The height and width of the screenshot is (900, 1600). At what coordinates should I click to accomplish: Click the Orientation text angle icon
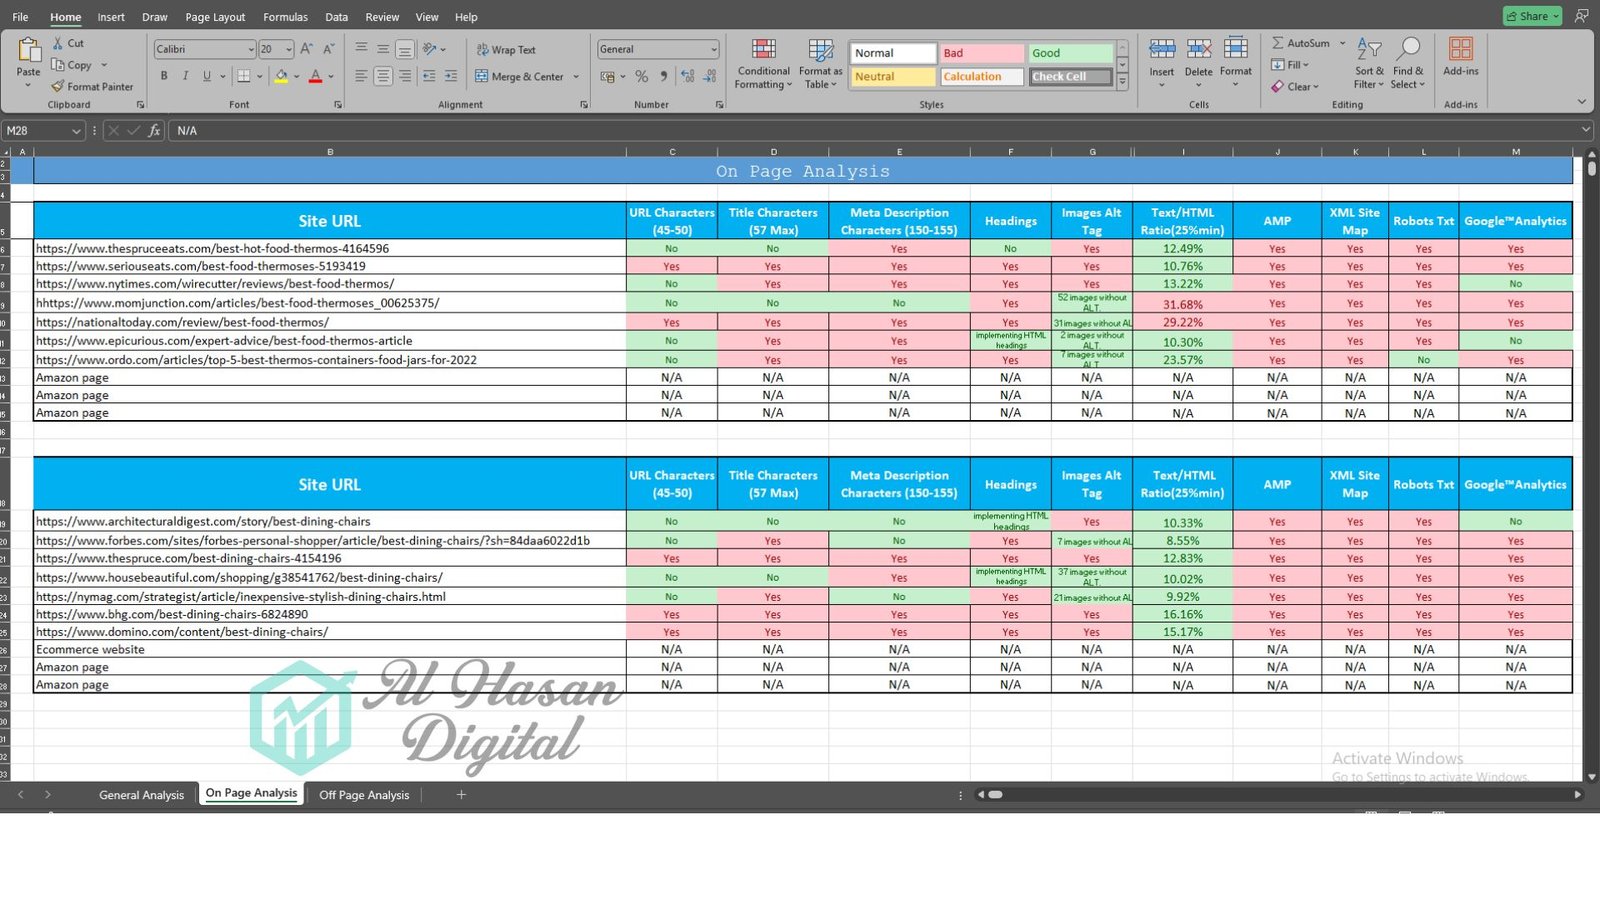click(x=429, y=49)
